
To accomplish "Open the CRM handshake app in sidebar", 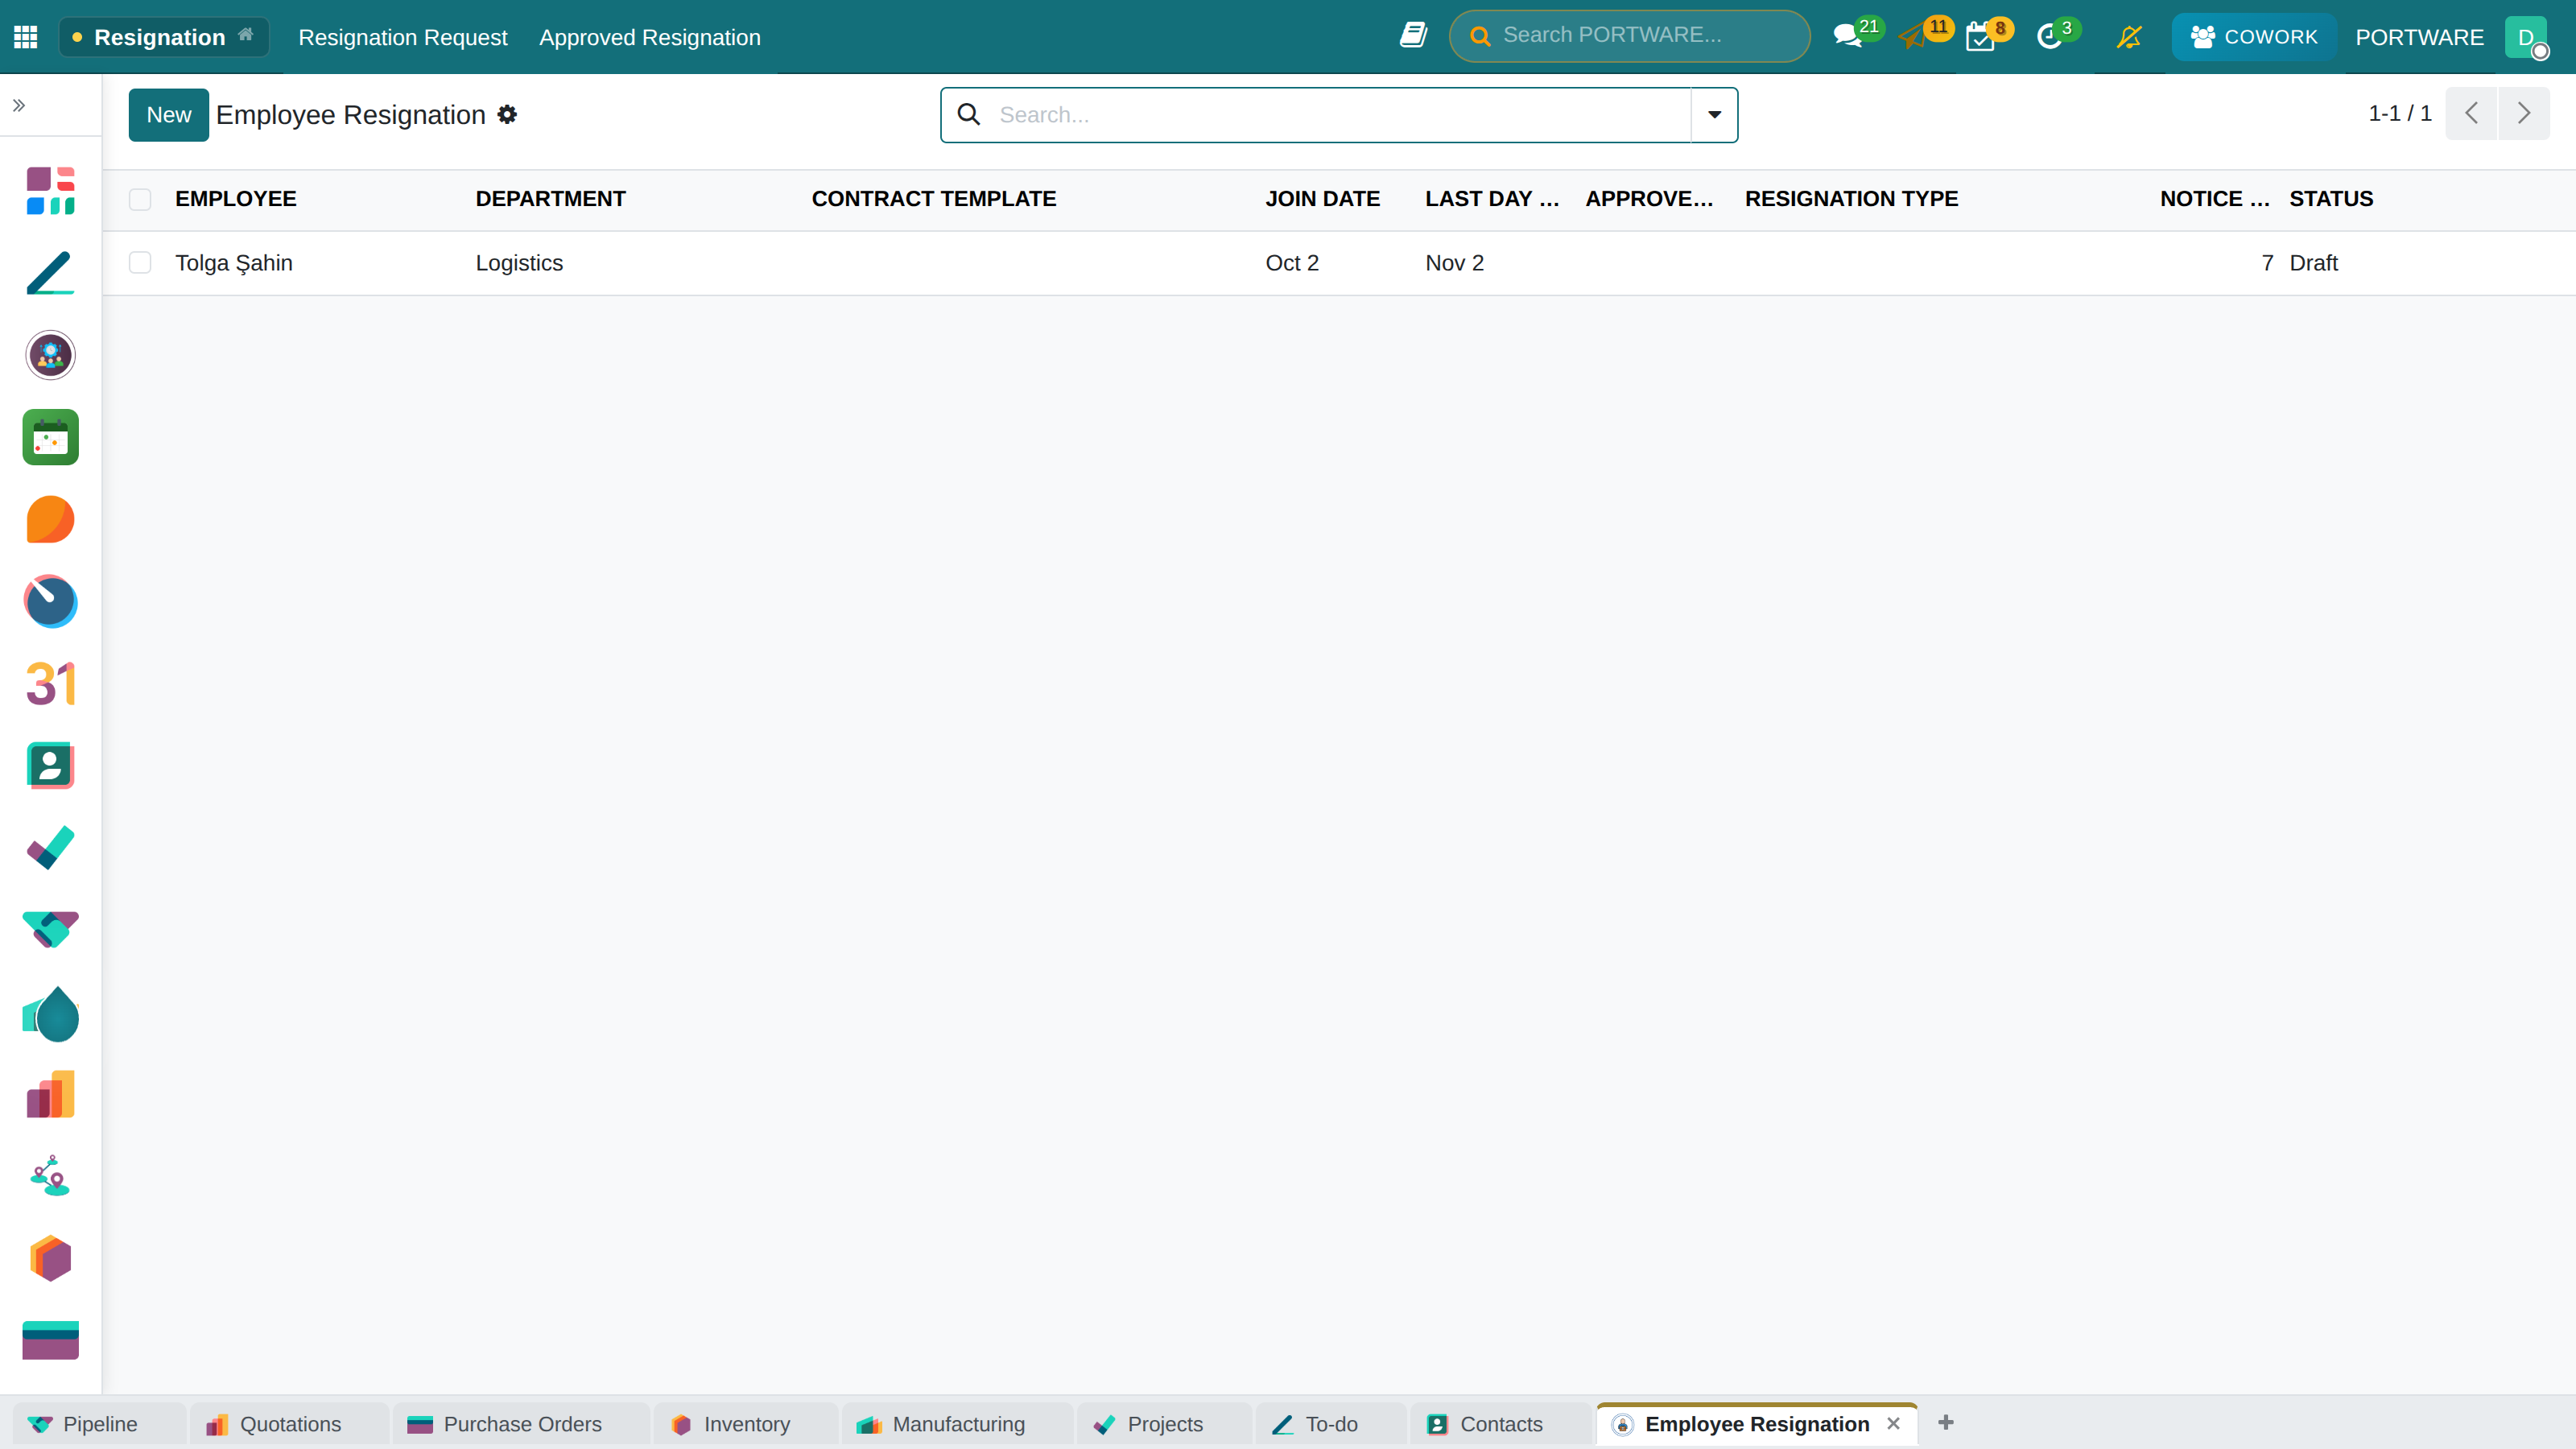I will pos(50,929).
